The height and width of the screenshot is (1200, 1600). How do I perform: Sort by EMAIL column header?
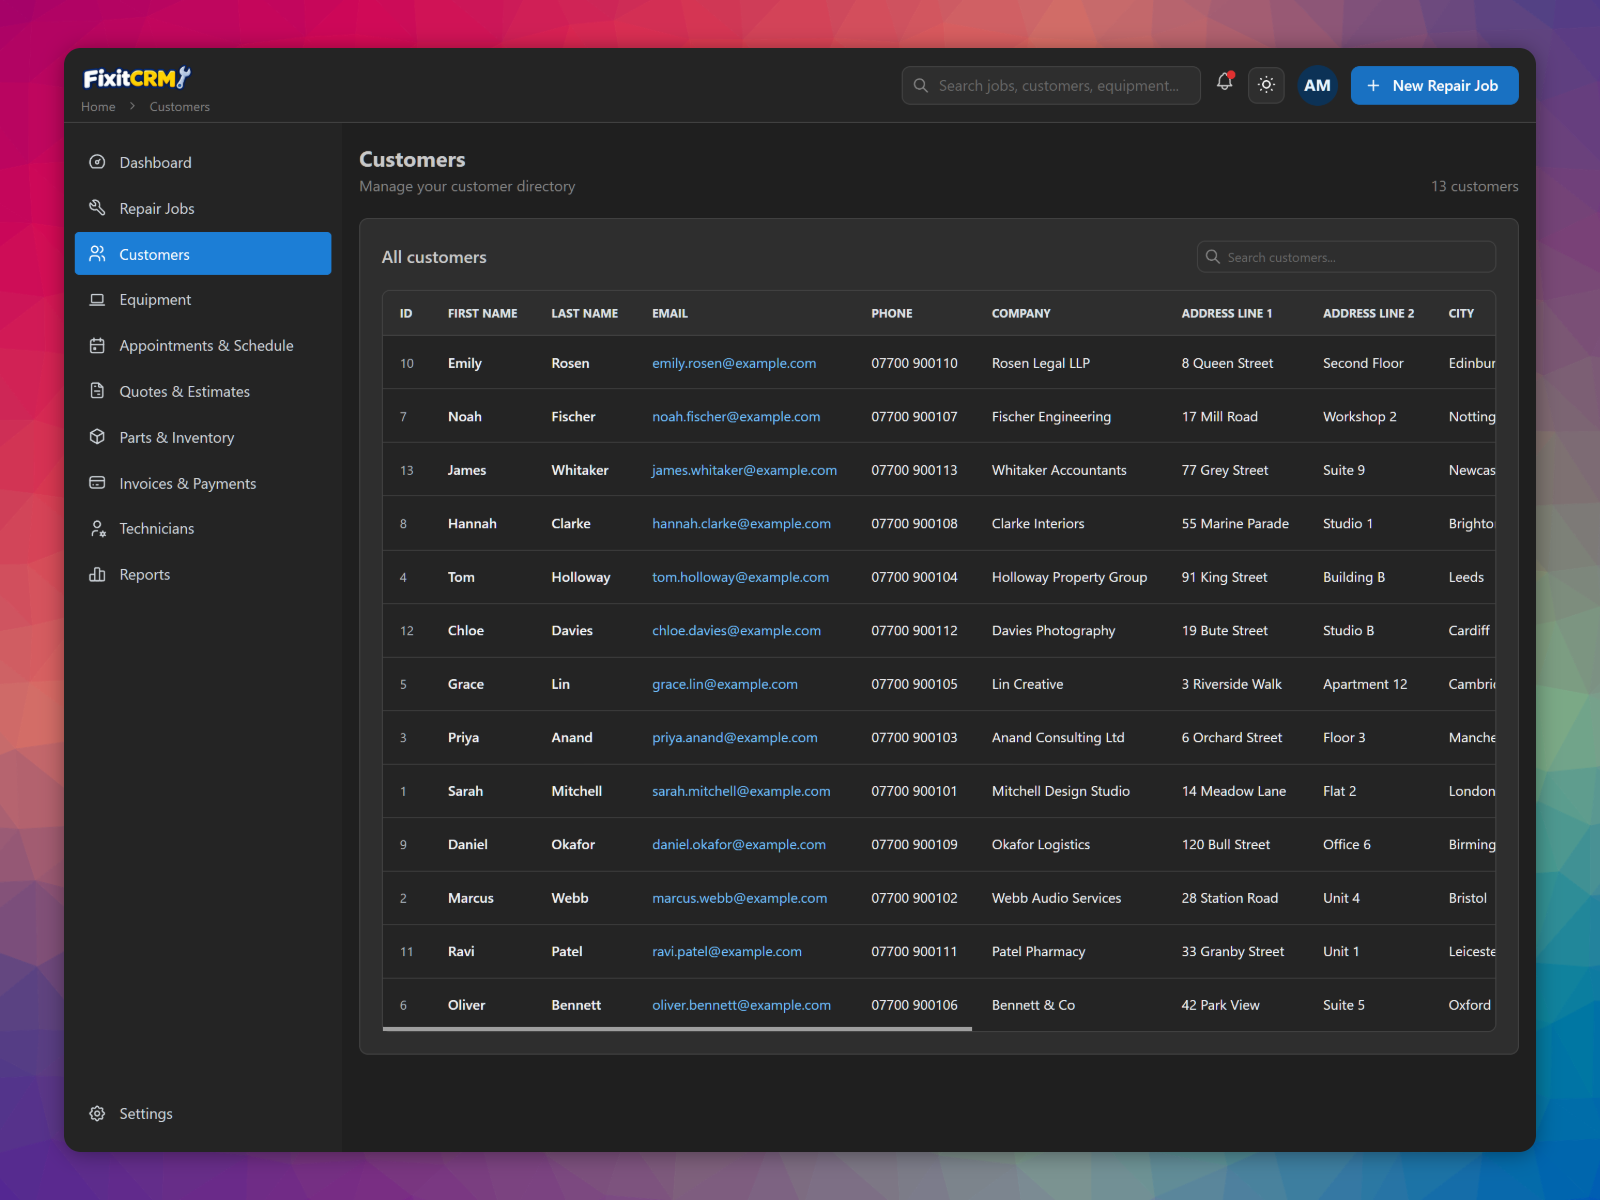670,314
